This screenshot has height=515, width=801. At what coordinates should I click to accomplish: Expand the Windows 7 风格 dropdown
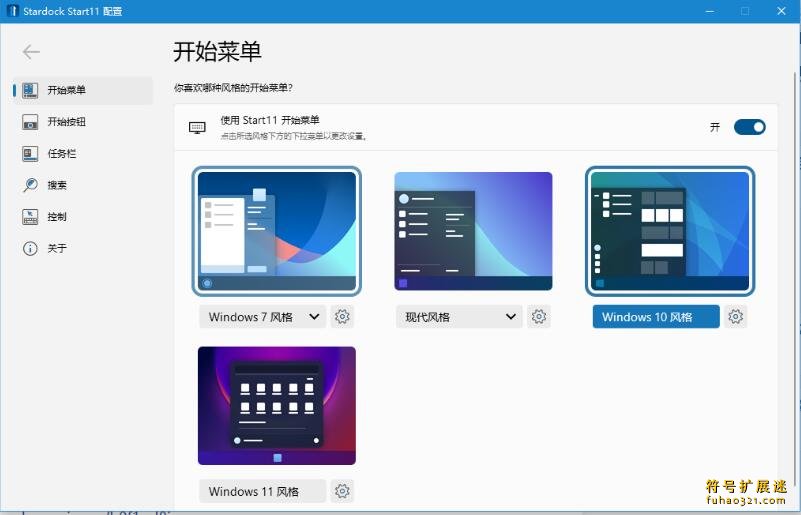tap(263, 317)
